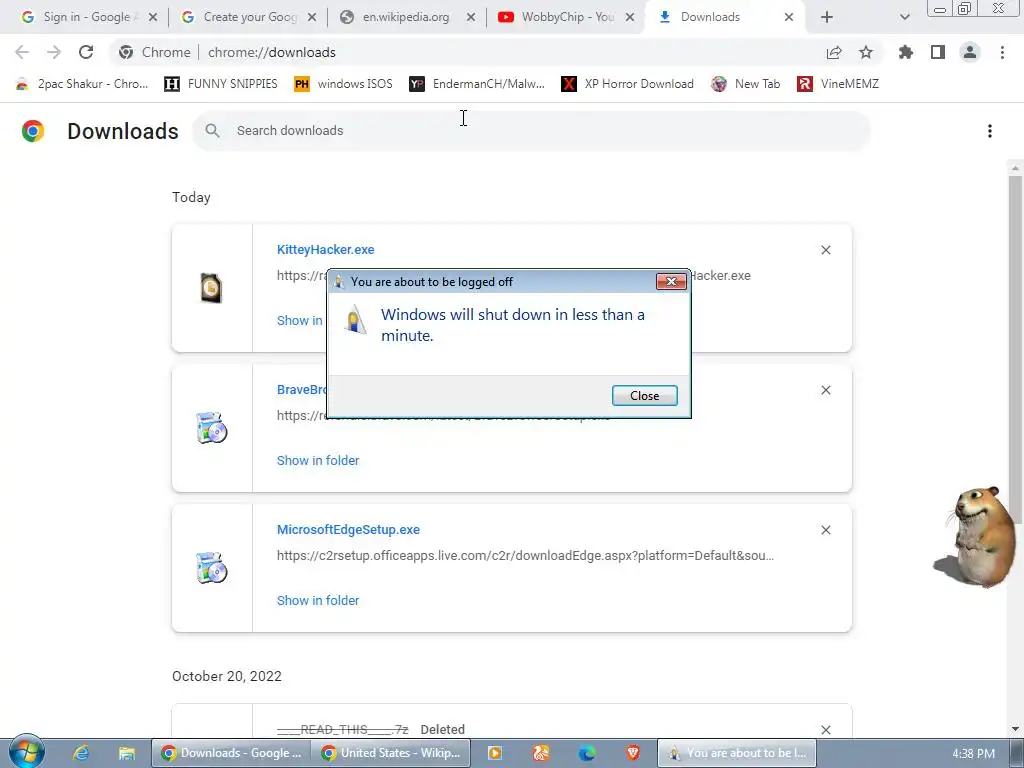This screenshot has height=768, width=1024.
Task: Go back using the back arrow
Action: click(22, 52)
